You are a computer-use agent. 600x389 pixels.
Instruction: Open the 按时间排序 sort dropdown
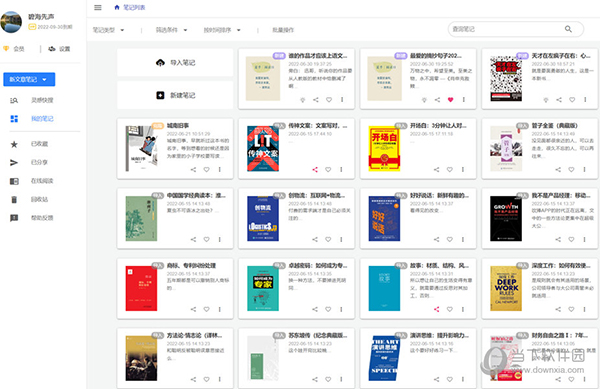[222, 30]
